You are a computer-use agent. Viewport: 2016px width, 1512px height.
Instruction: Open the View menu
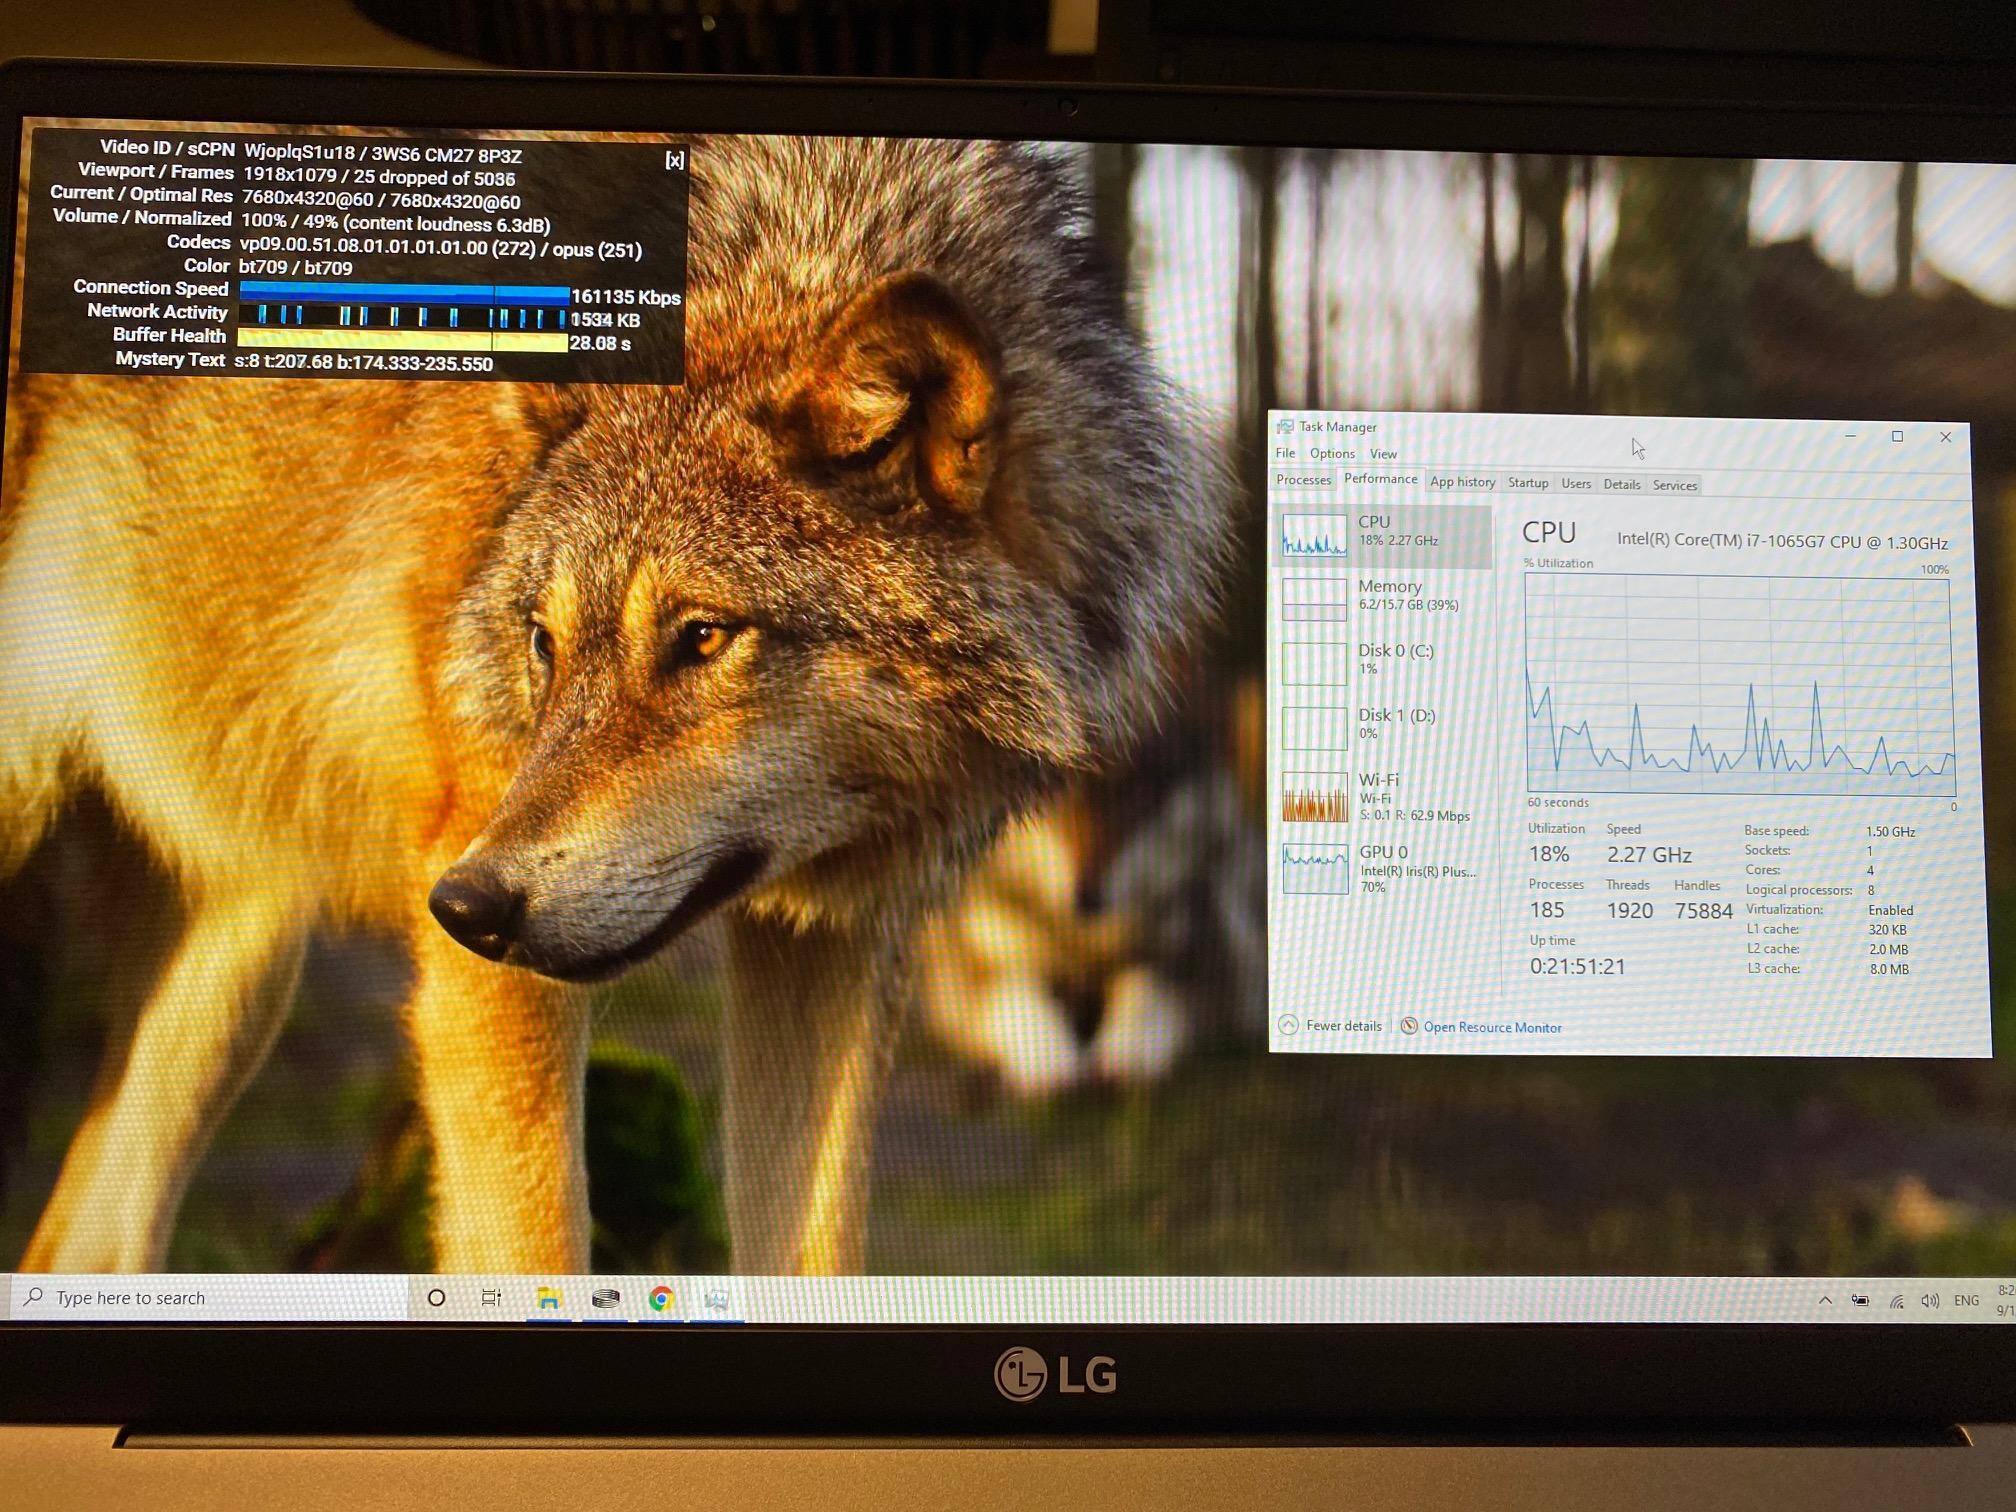pyautogui.click(x=1383, y=454)
